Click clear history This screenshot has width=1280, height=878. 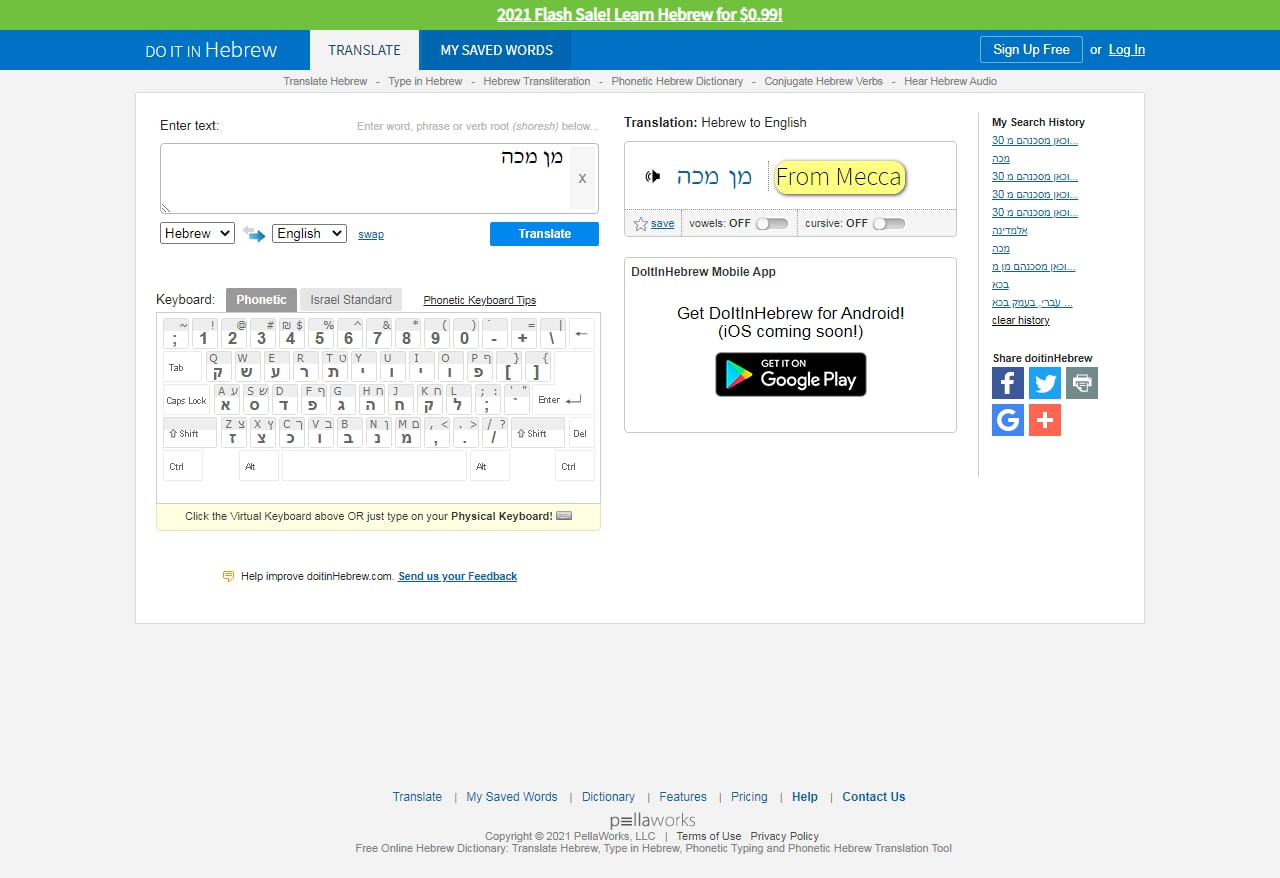pos(1021,321)
